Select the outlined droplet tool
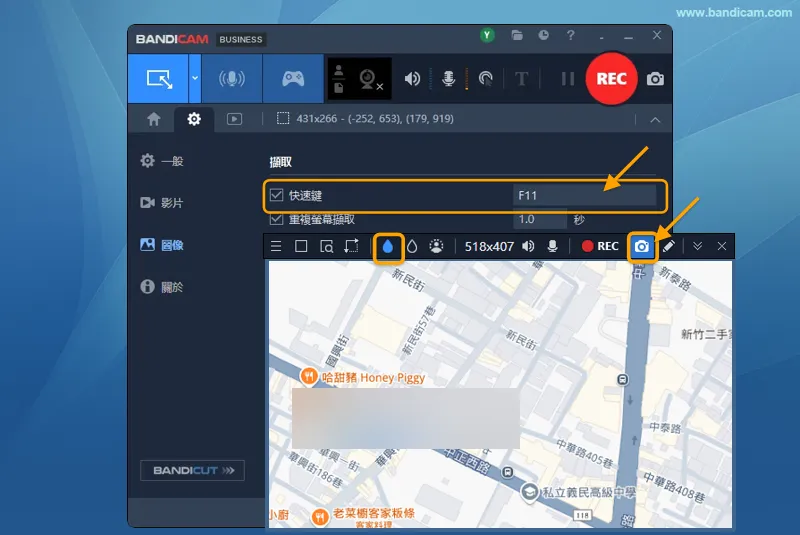 412,247
